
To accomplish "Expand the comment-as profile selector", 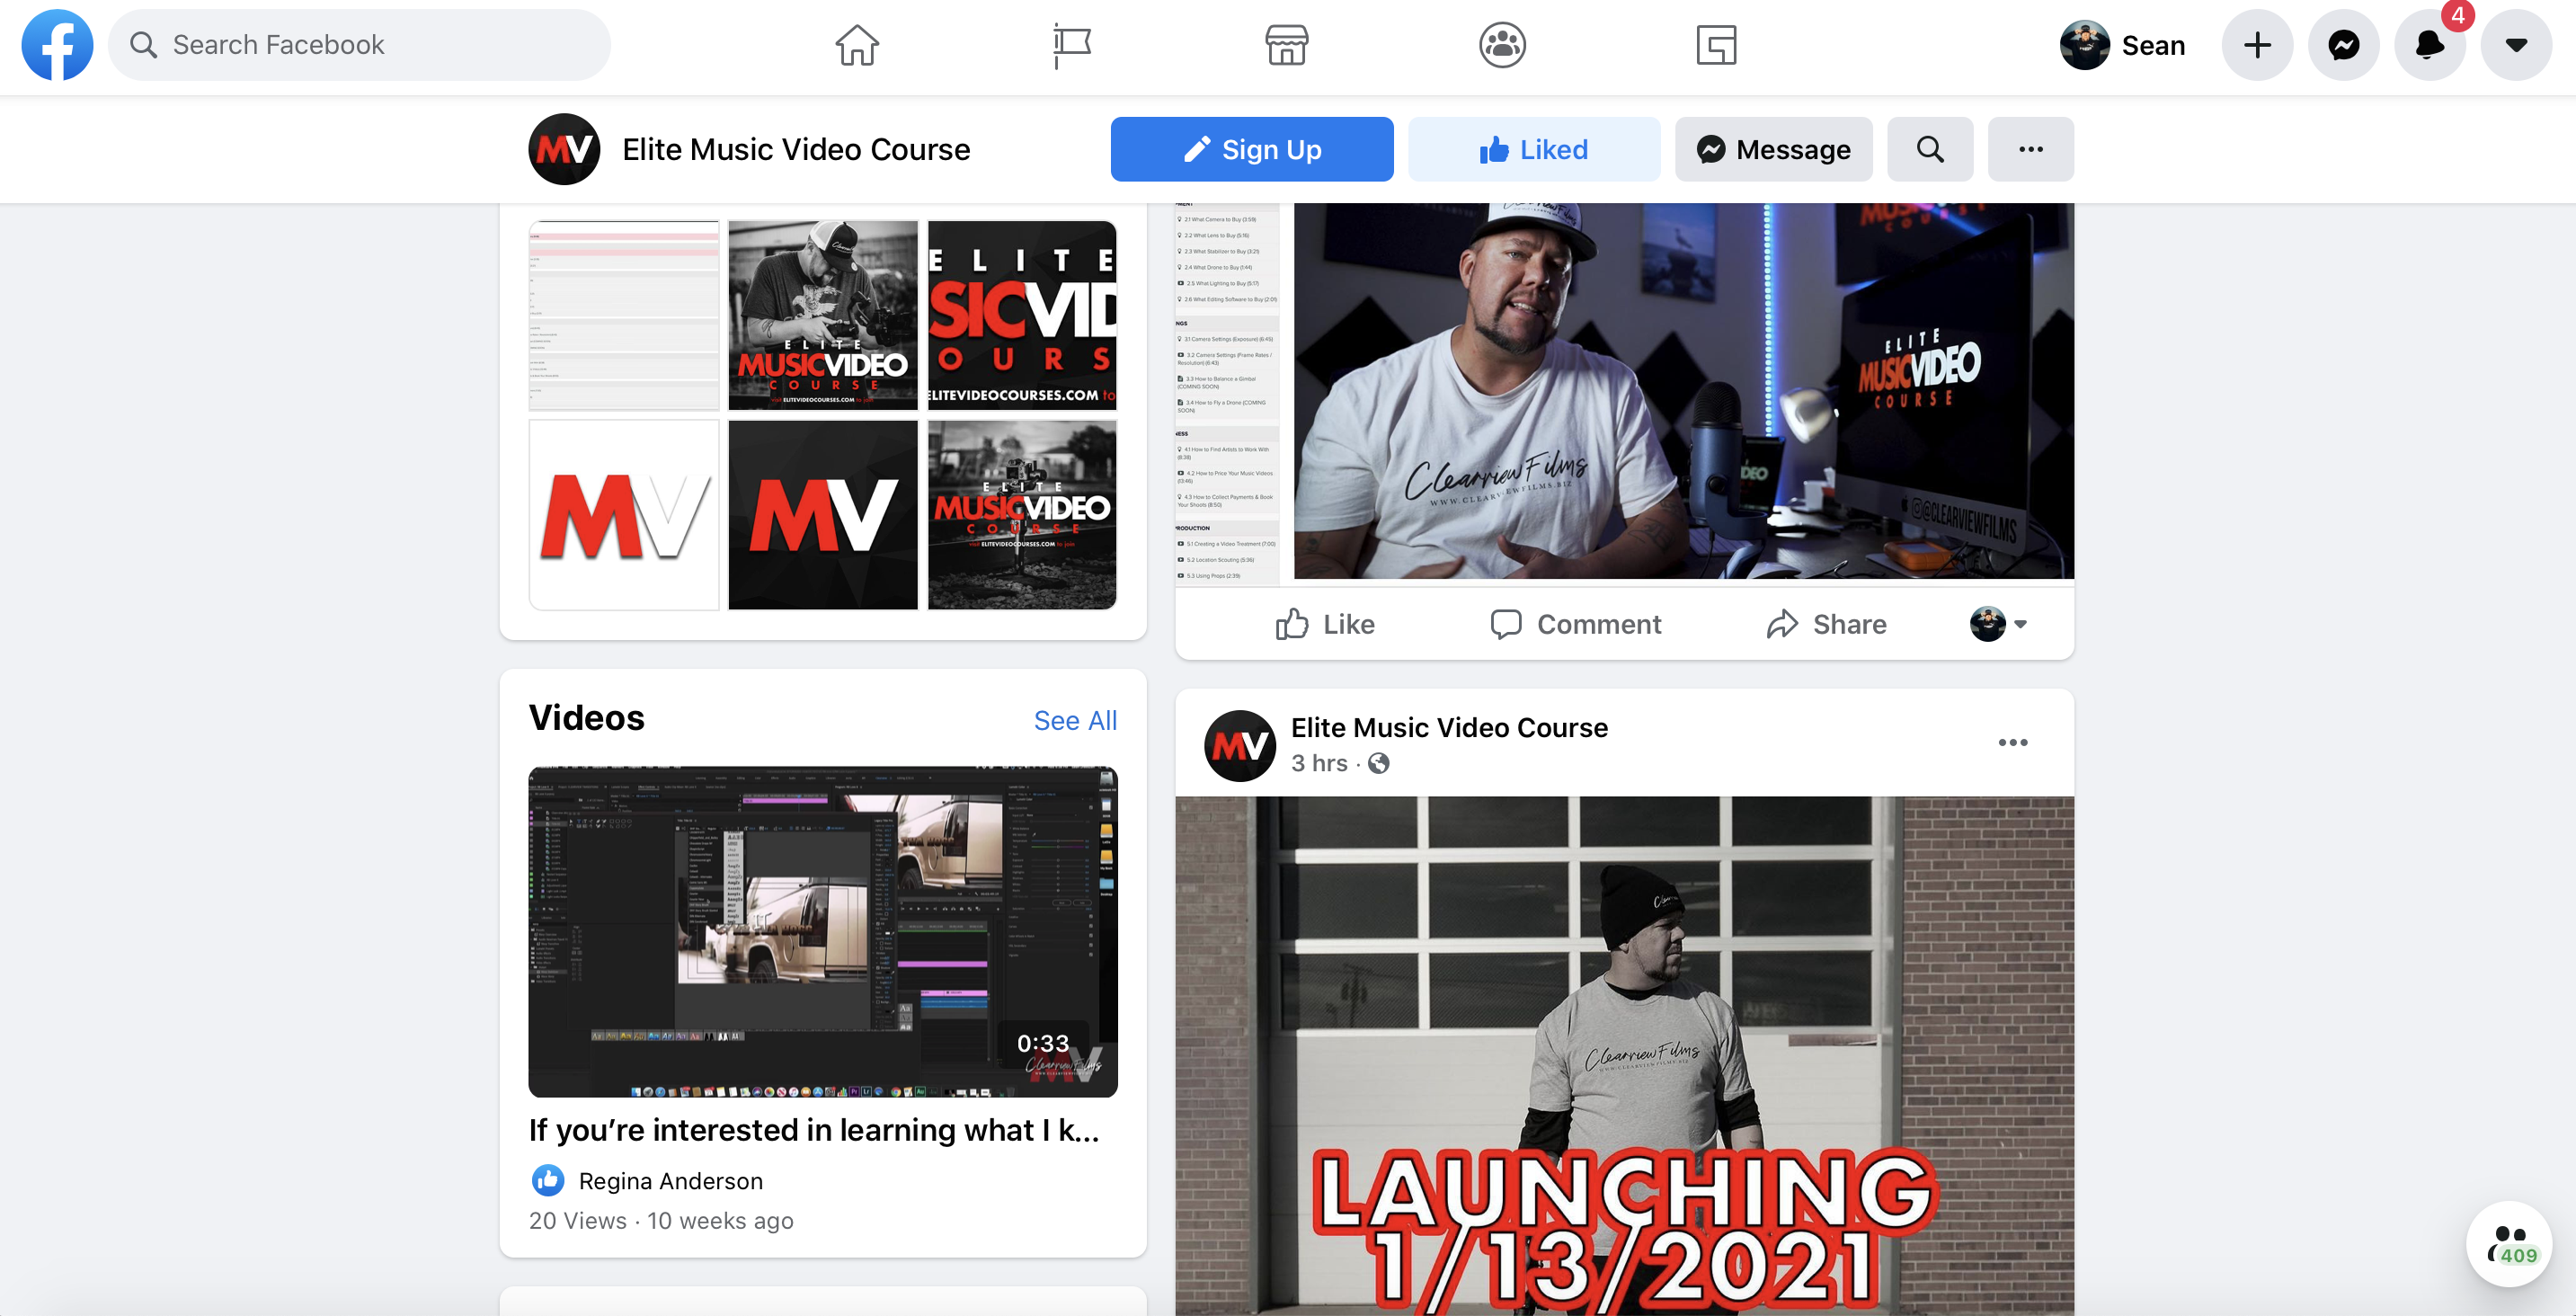I will [x=1998, y=624].
